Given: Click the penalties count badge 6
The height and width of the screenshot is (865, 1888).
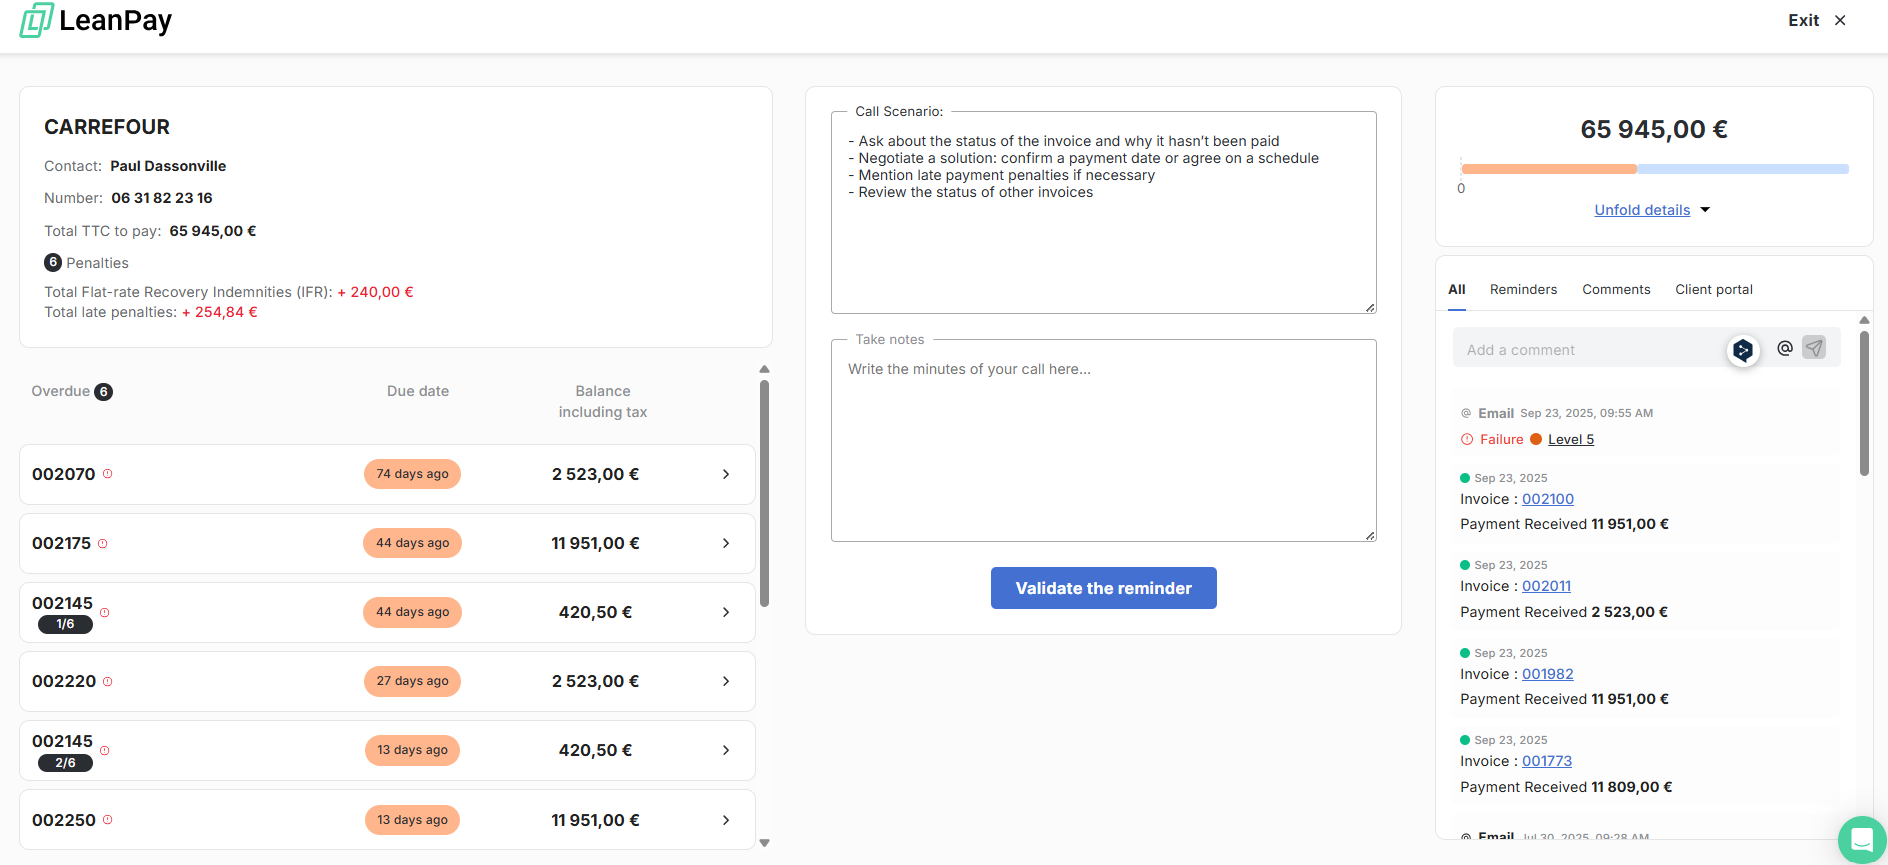Looking at the screenshot, I should 53,262.
